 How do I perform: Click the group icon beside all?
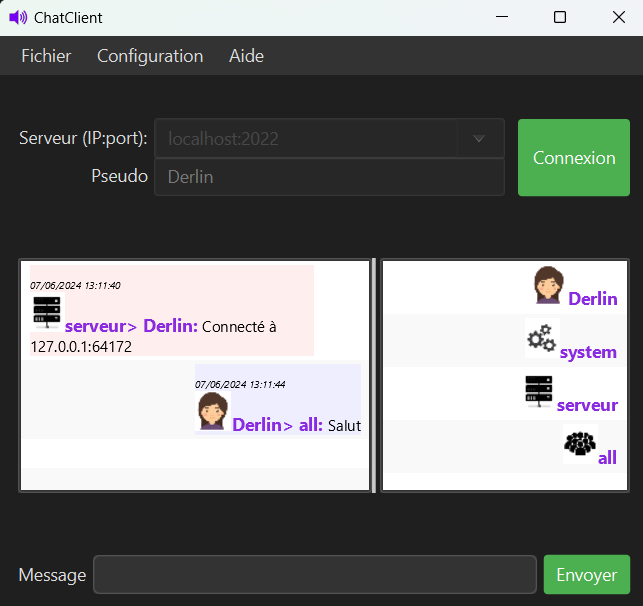[x=580, y=444]
